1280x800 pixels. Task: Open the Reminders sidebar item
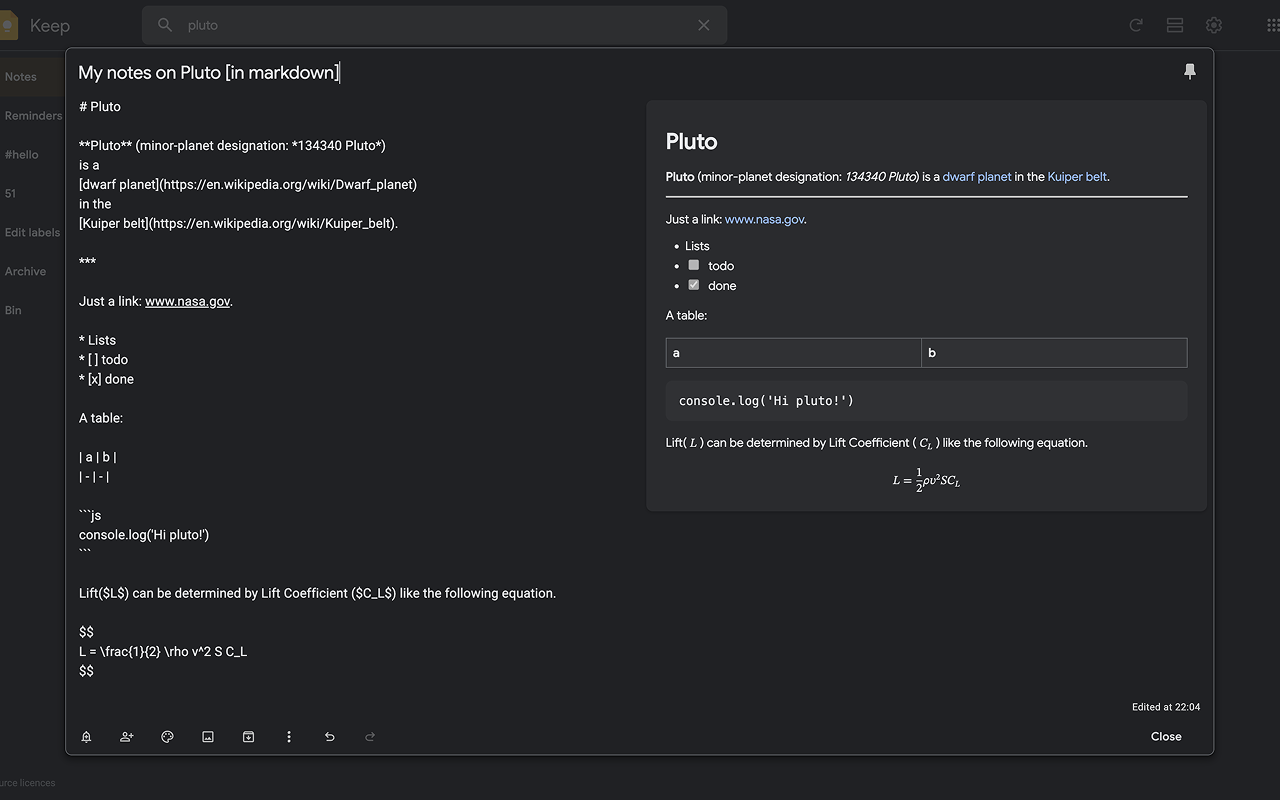[x=33, y=116]
